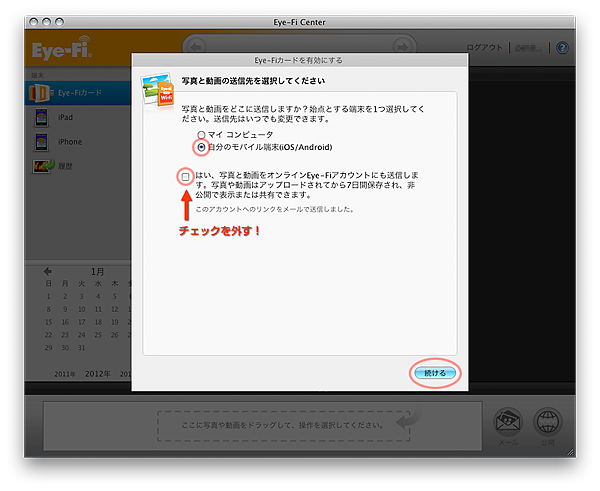Click the Eye-Fi card icon in sidebar
This screenshot has width=600, height=491.
(x=39, y=93)
